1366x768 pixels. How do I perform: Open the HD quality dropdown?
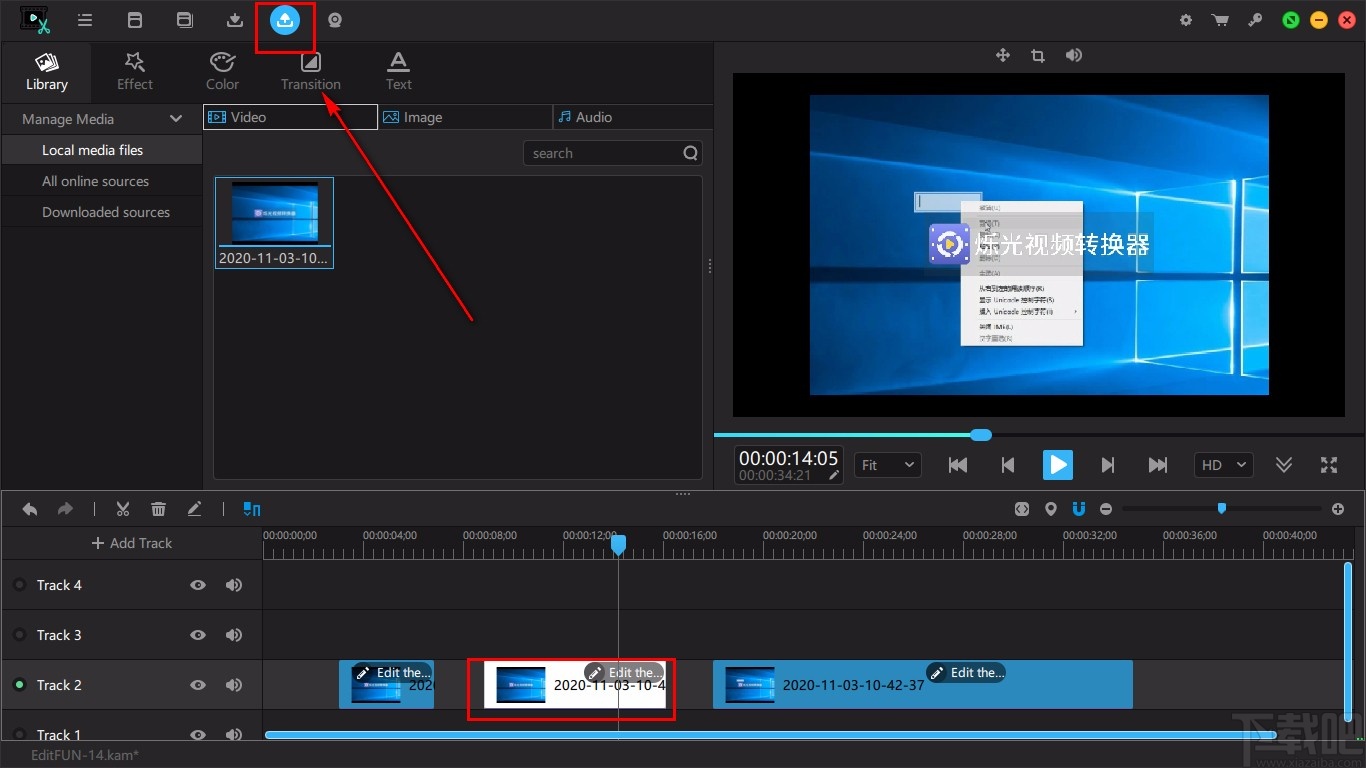pos(1224,465)
